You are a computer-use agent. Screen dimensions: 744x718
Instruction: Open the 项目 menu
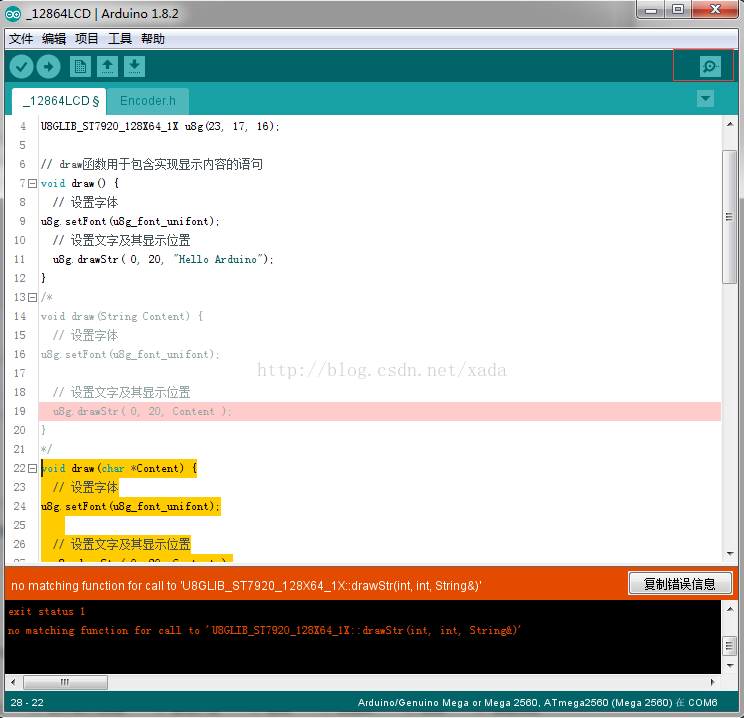pos(86,38)
